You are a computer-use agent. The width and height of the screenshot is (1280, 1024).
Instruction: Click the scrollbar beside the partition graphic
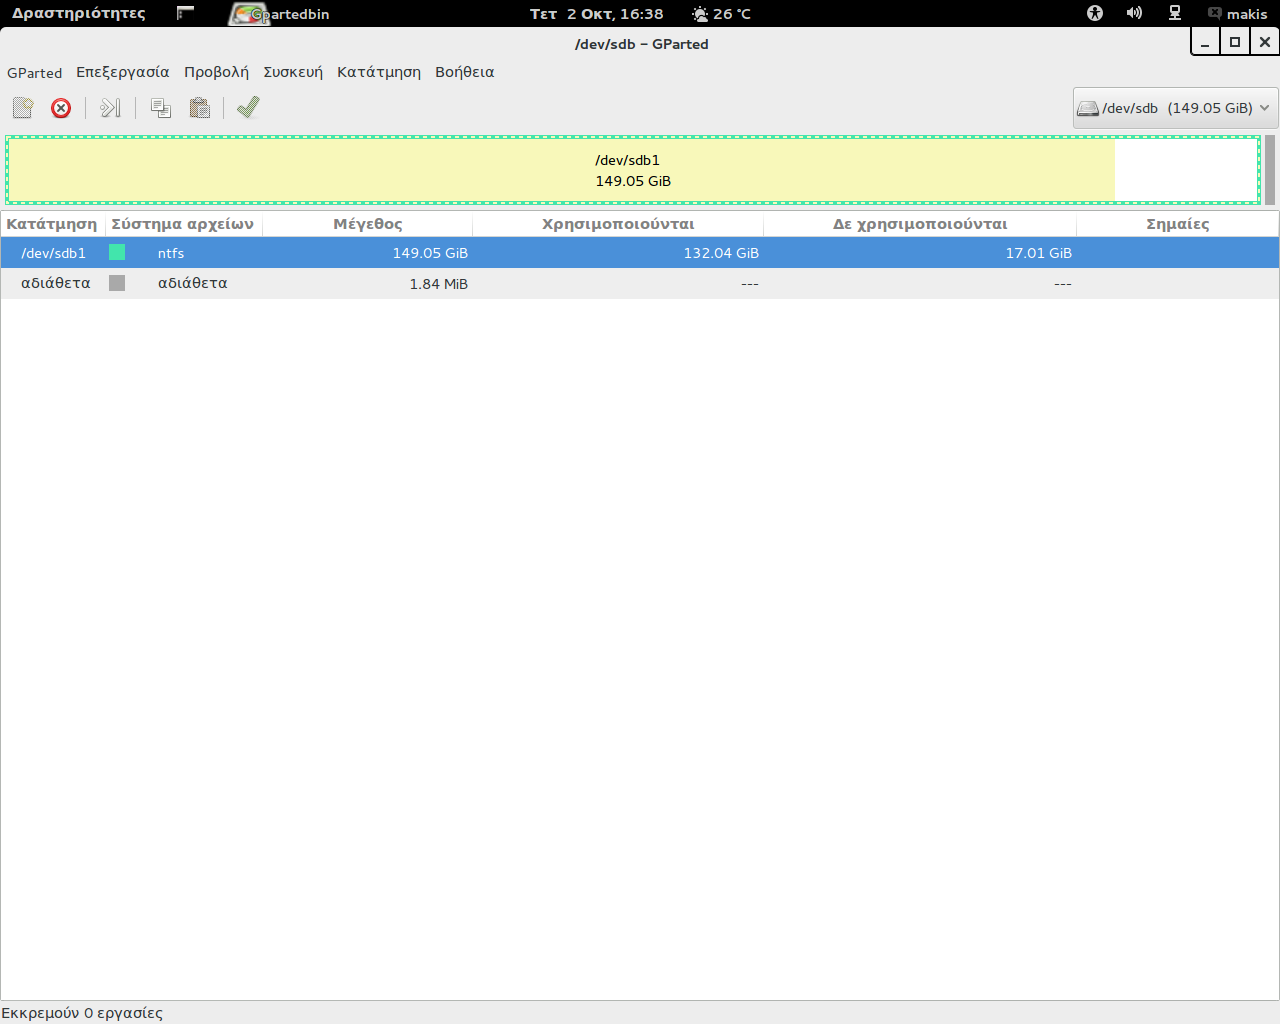coord(1270,169)
